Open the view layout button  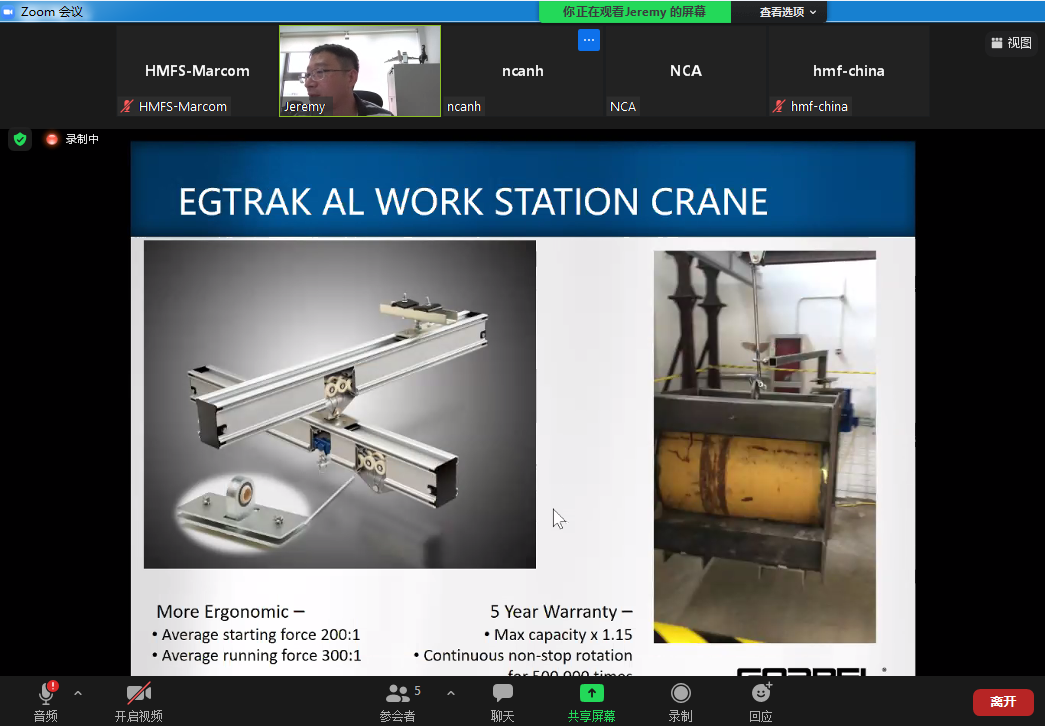[x=1010, y=43]
